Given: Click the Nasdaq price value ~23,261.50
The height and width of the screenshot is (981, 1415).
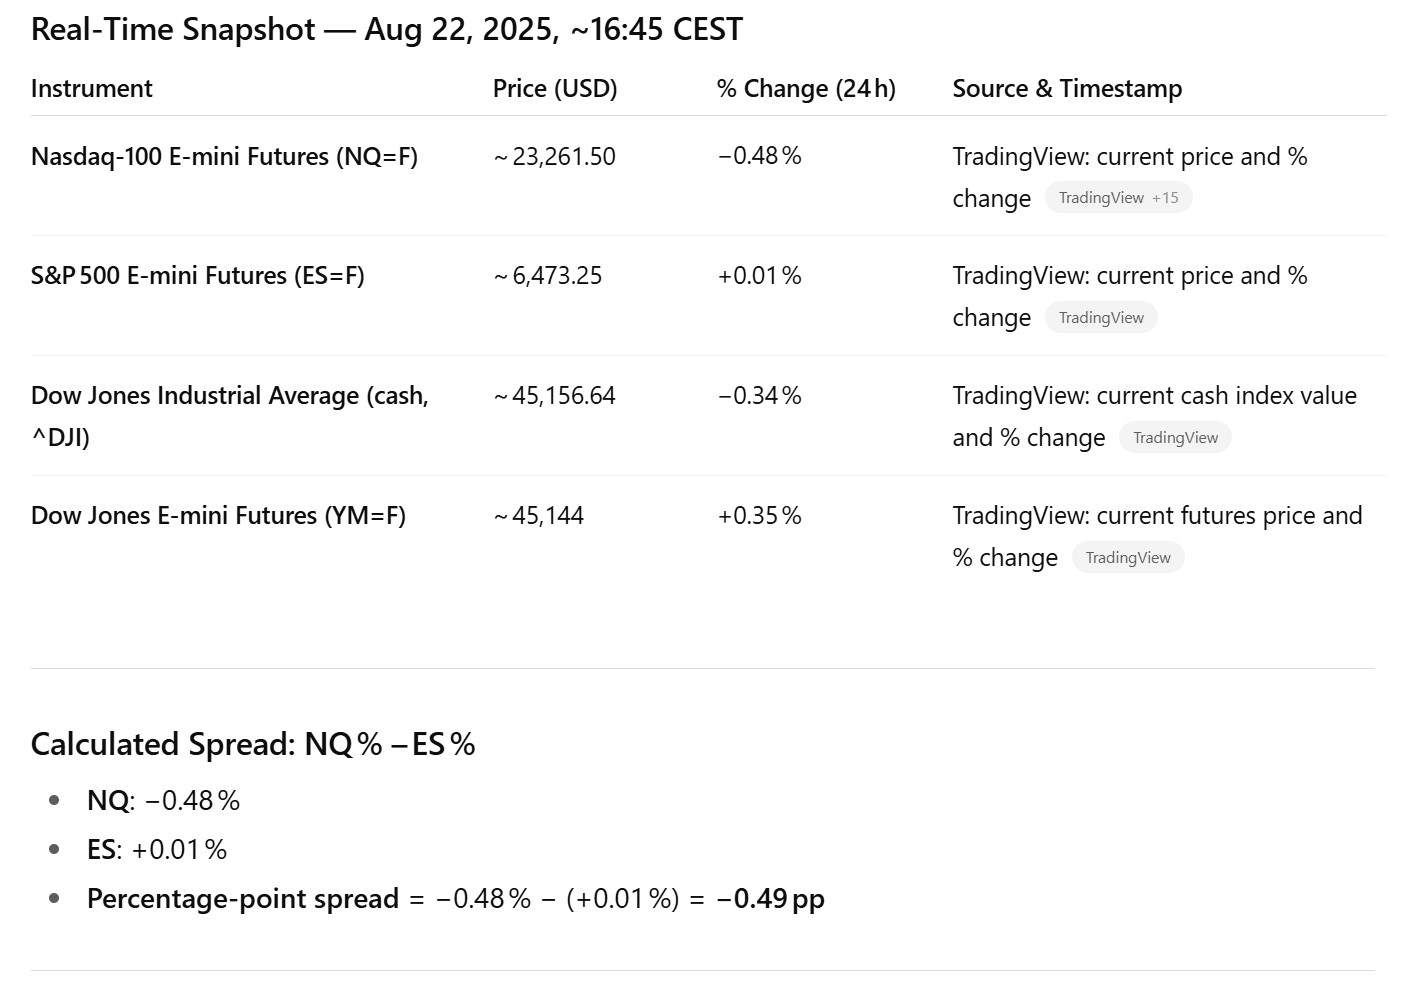Looking at the screenshot, I should (555, 157).
